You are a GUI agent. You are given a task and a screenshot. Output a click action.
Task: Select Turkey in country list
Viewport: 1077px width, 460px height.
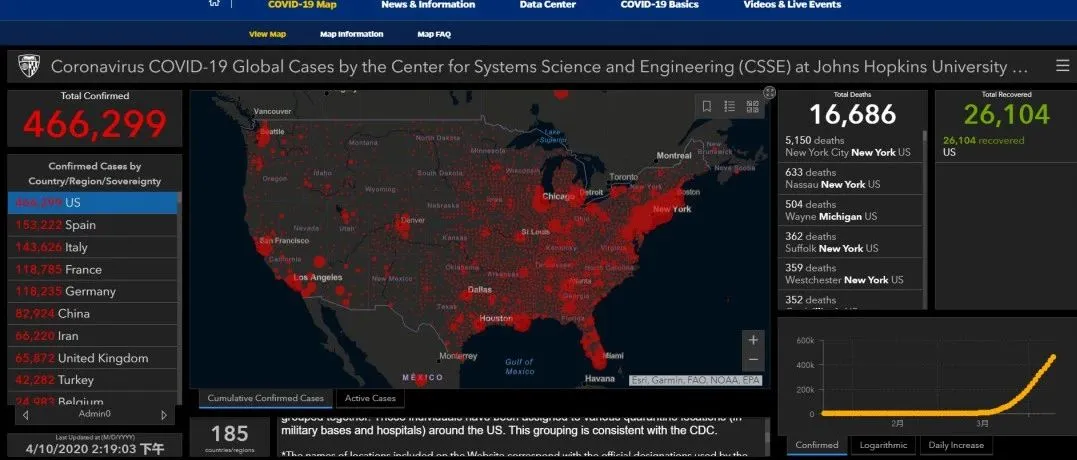point(92,380)
